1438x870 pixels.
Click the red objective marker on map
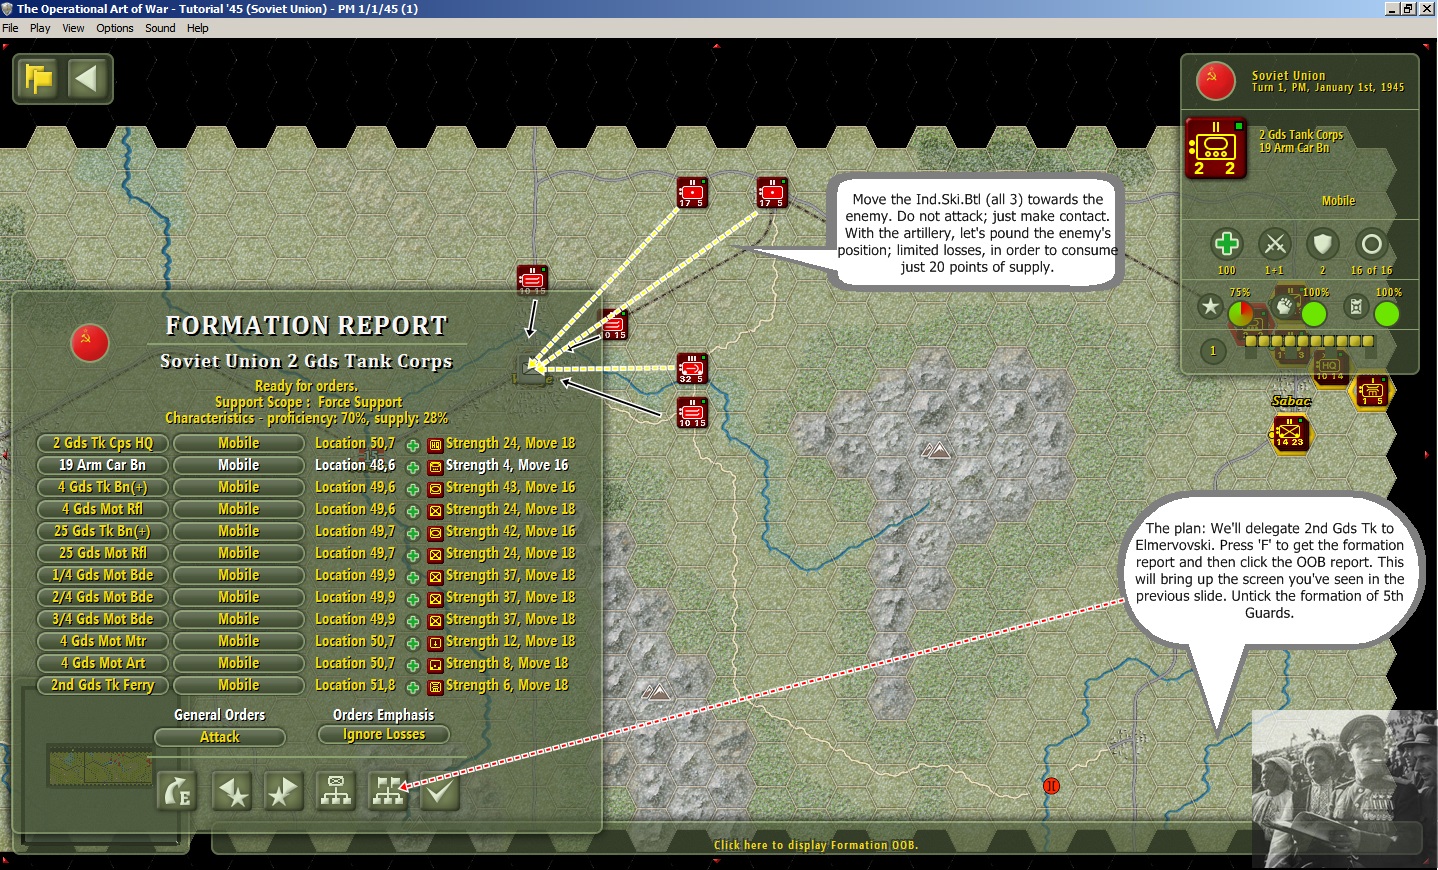coord(1051,786)
